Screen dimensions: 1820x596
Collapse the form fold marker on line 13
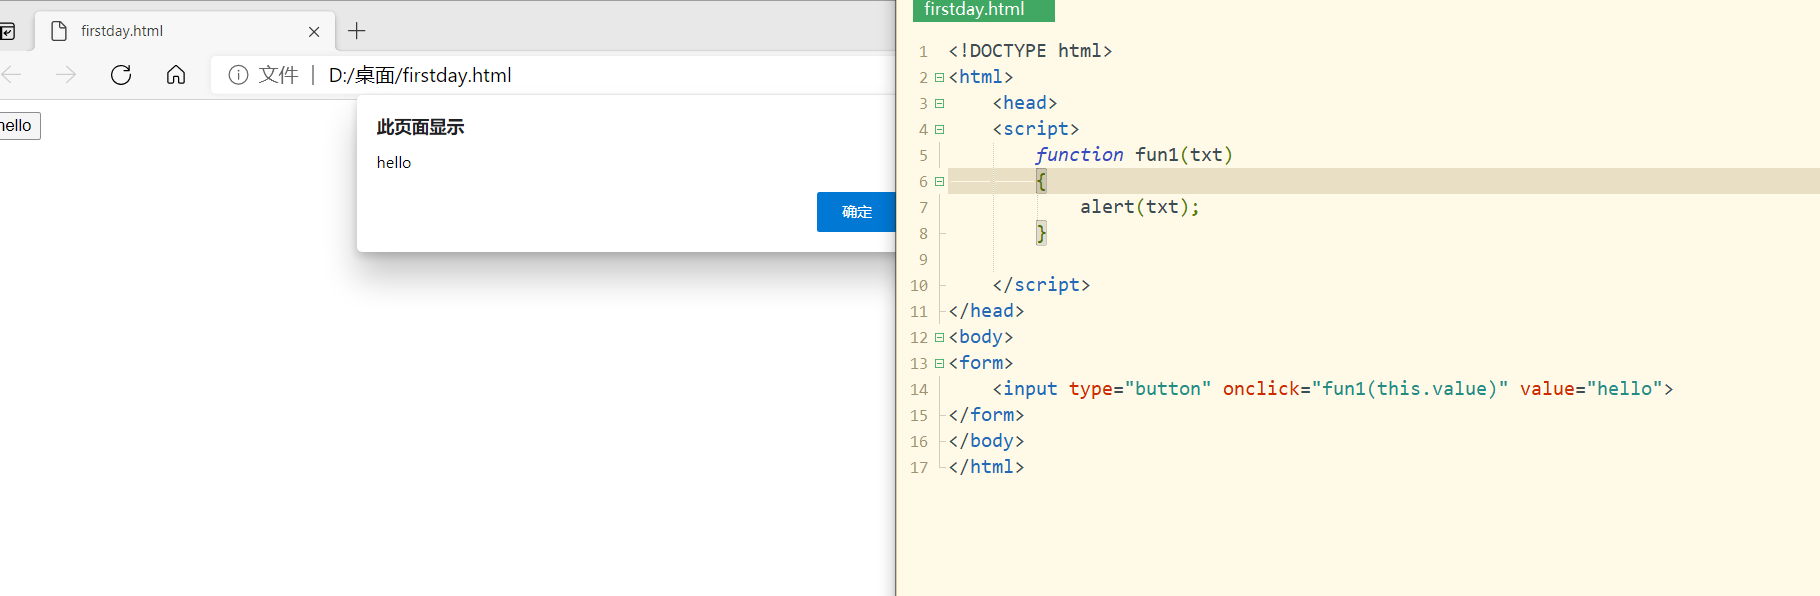939,363
